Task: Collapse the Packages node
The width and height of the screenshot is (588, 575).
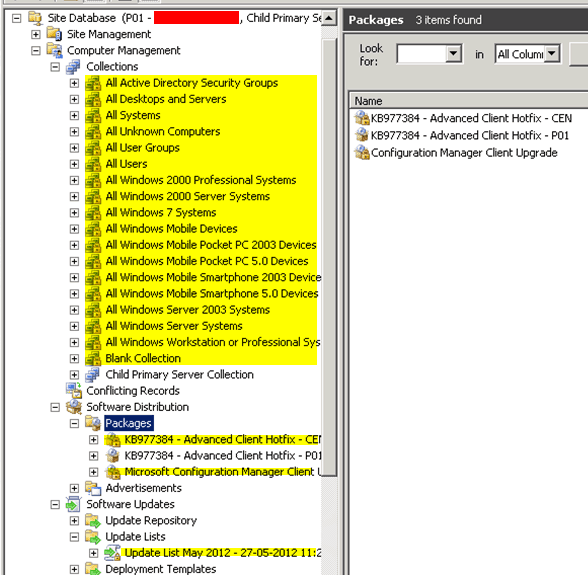Action: point(74,423)
